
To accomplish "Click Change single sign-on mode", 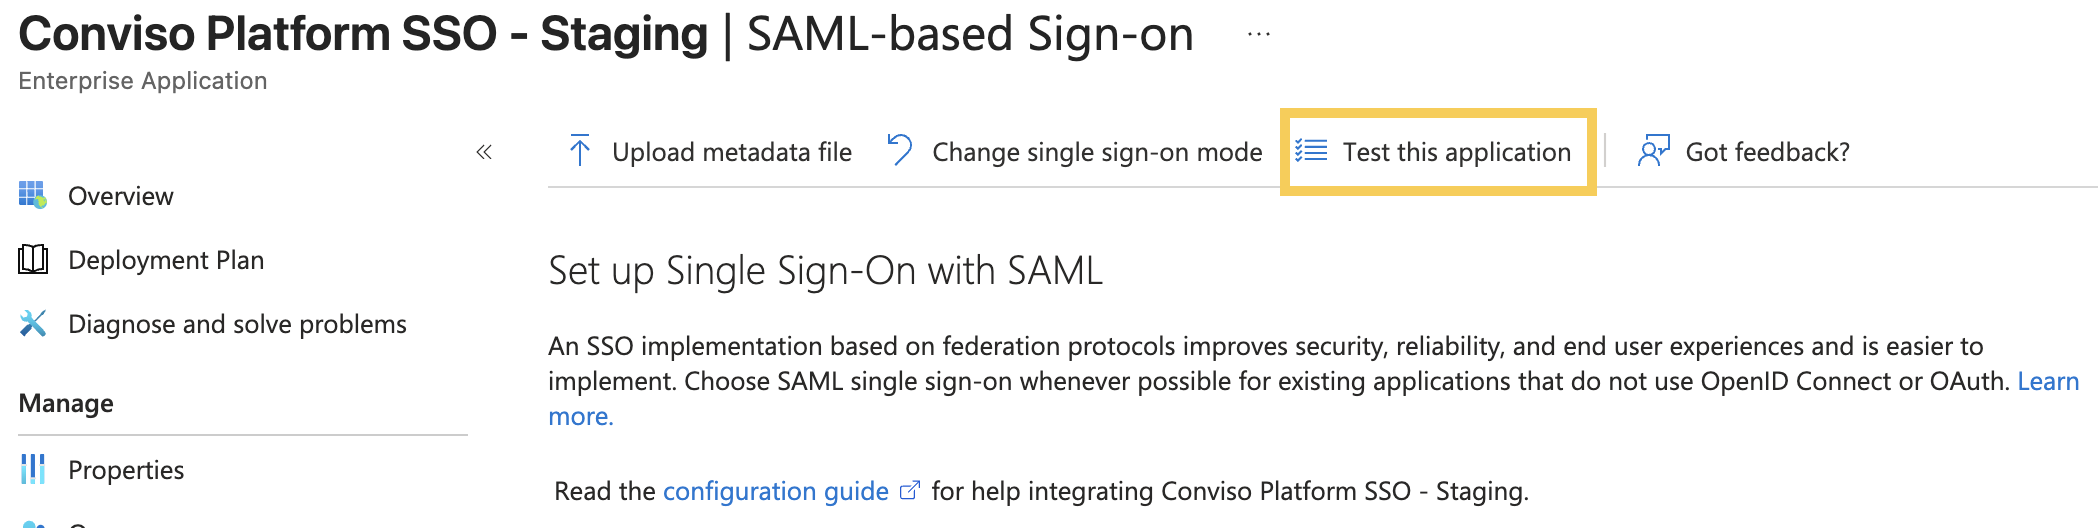I will (x=1075, y=151).
